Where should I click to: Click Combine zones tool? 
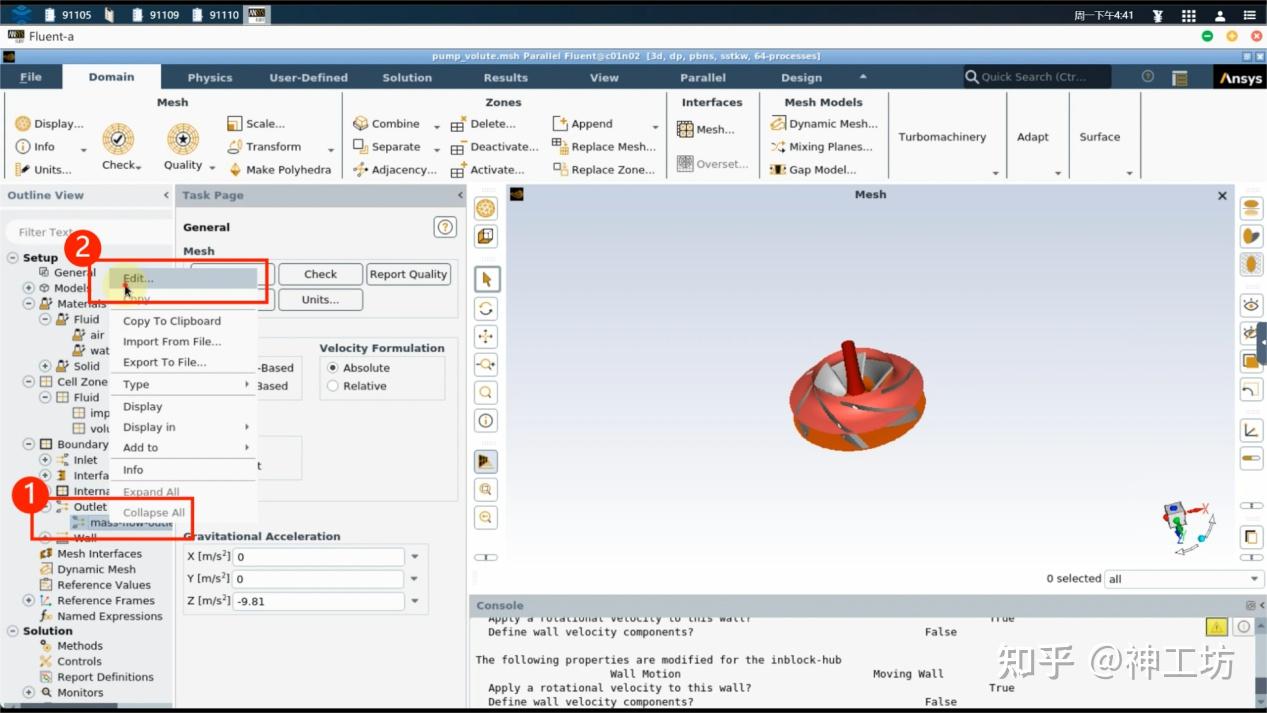pyautogui.click(x=386, y=124)
